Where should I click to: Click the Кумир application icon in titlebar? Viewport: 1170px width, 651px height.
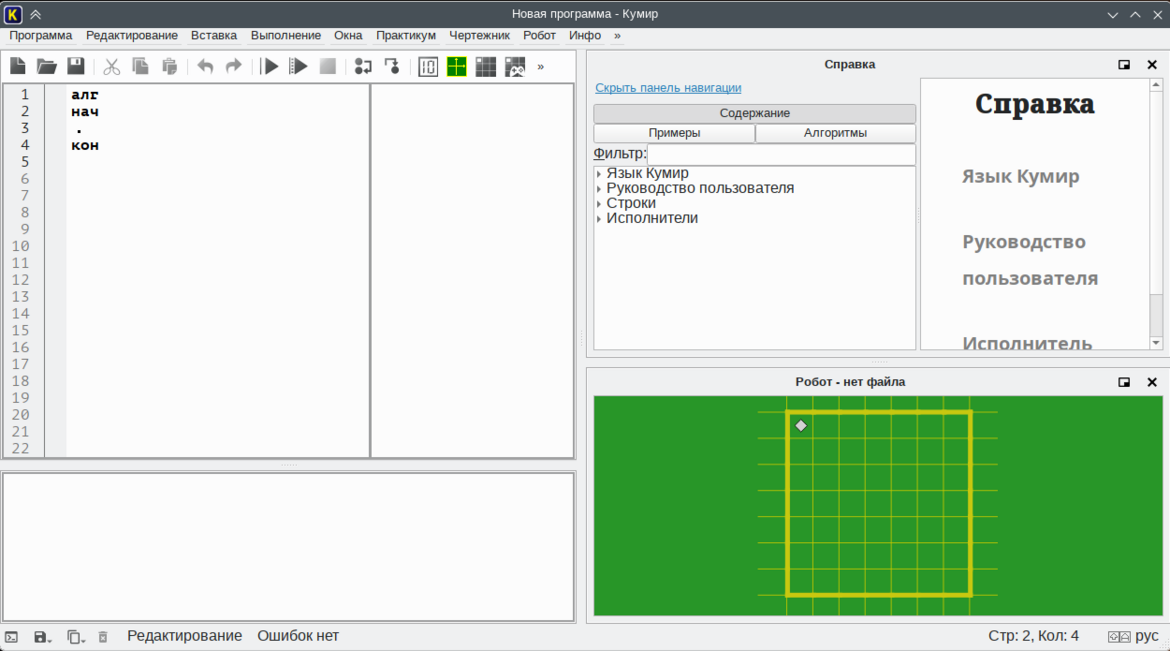(x=13, y=14)
